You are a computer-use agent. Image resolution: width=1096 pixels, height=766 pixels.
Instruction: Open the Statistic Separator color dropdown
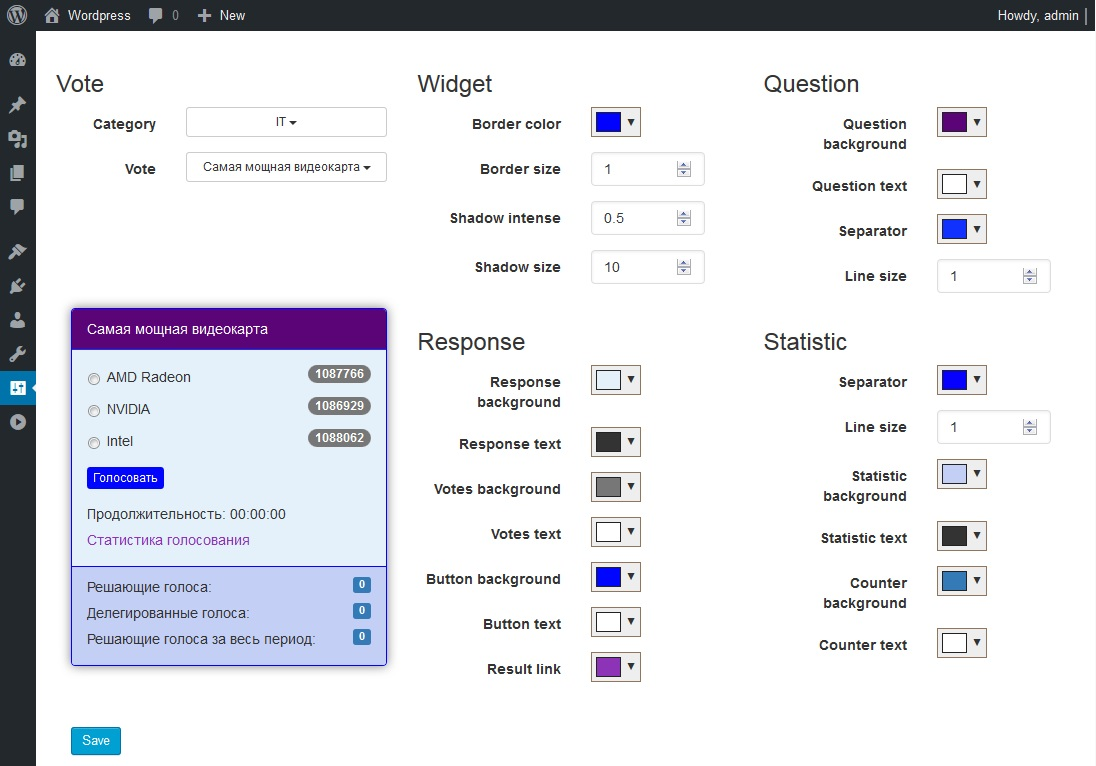click(962, 380)
